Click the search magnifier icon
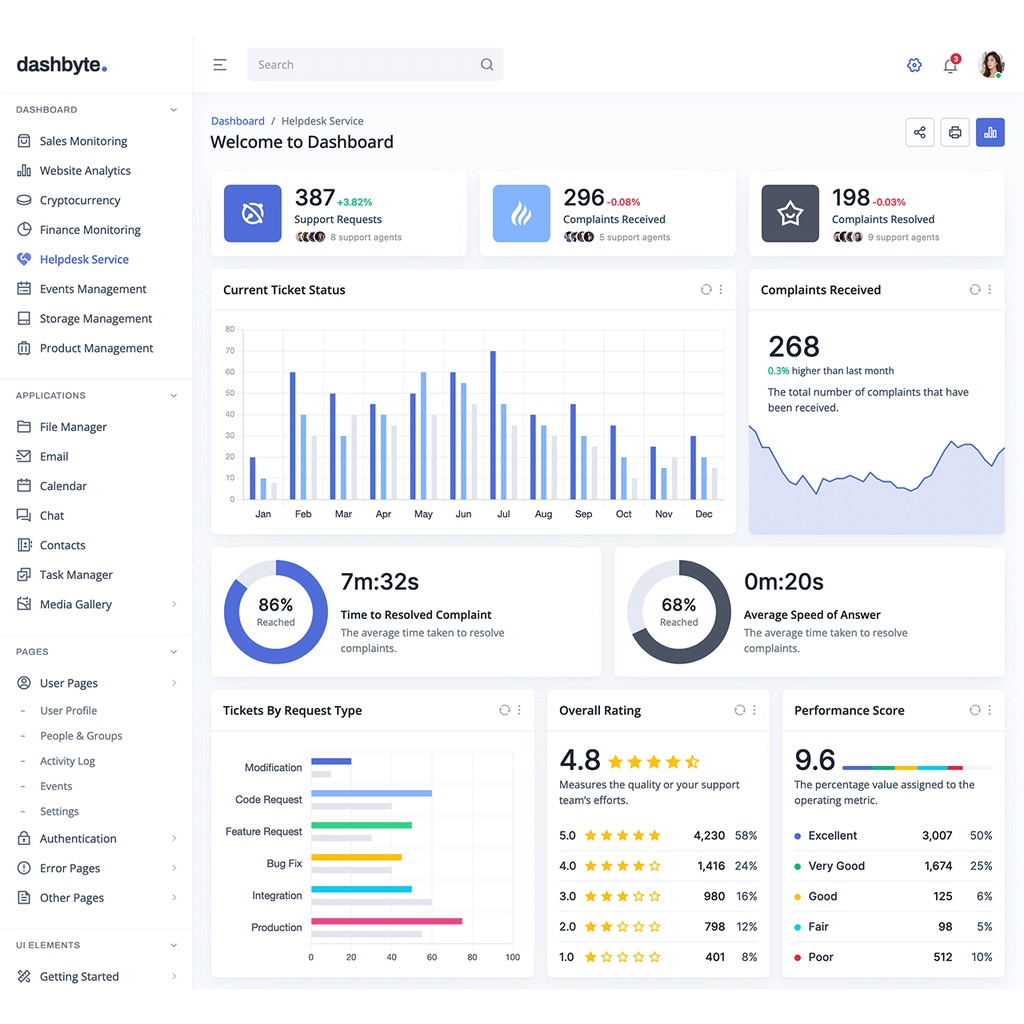1024x1024 pixels. (x=487, y=65)
